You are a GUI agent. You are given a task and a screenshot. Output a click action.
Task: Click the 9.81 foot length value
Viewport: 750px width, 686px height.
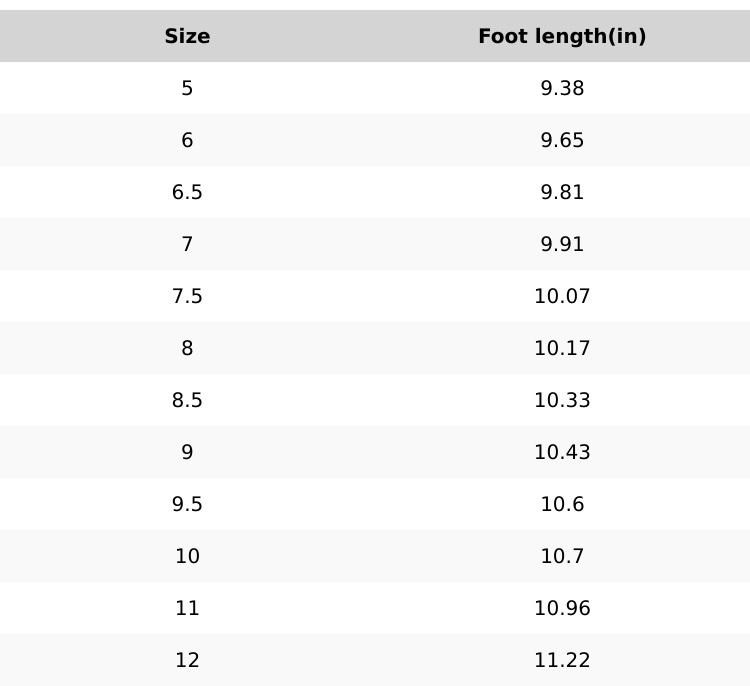[x=562, y=193]
